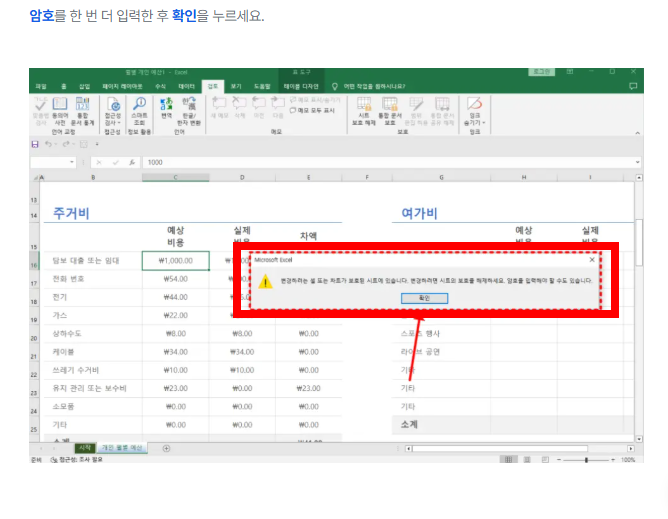Click the 로그인 sign-in button
Viewport: 668px width, 519px height.
(x=541, y=72)
